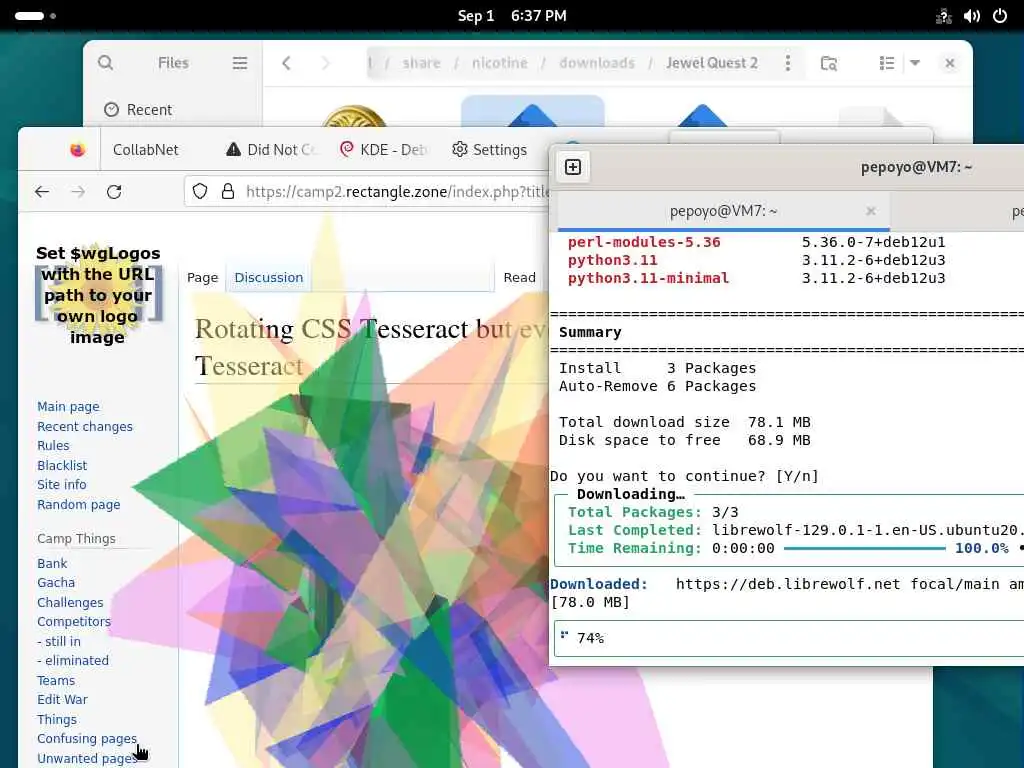This screenshot has height=768, width=1024.
Task: Click the 'python3.11-minimal' package name
Action: pos(648,278)
